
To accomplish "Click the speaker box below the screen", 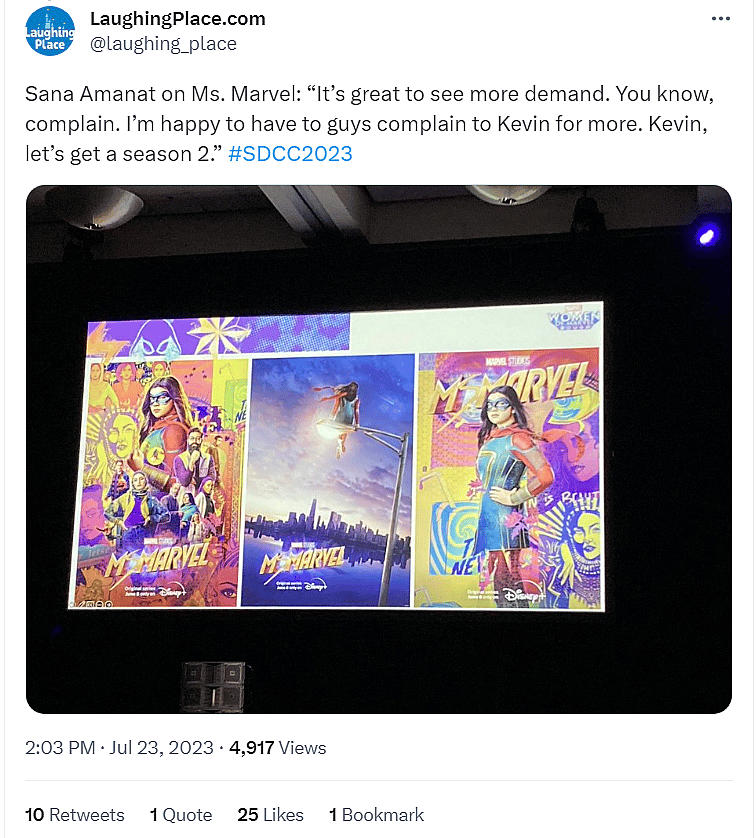I will point(214,687).
